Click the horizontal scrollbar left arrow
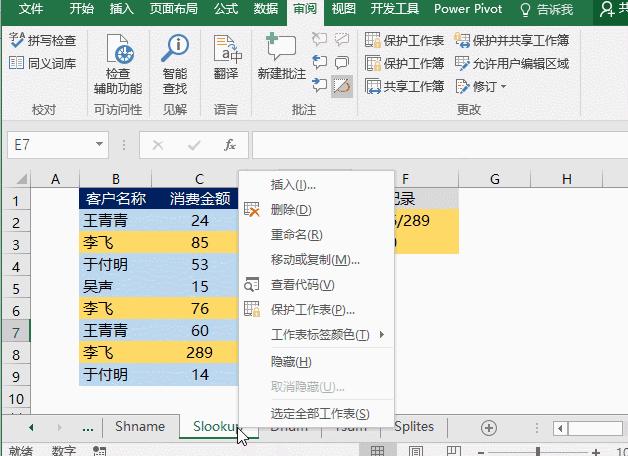628x456 pixels. click(x=560, y=429)
